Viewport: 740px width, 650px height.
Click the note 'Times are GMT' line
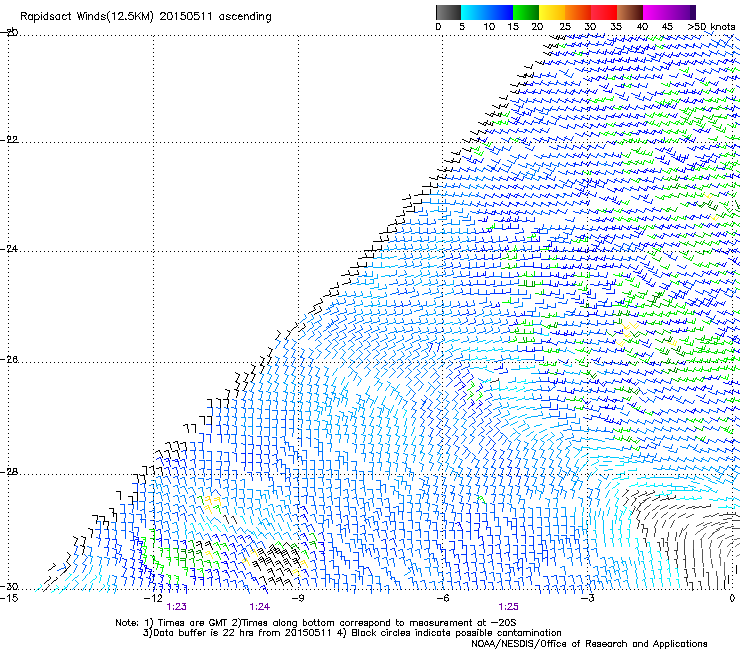coord(316,623)
